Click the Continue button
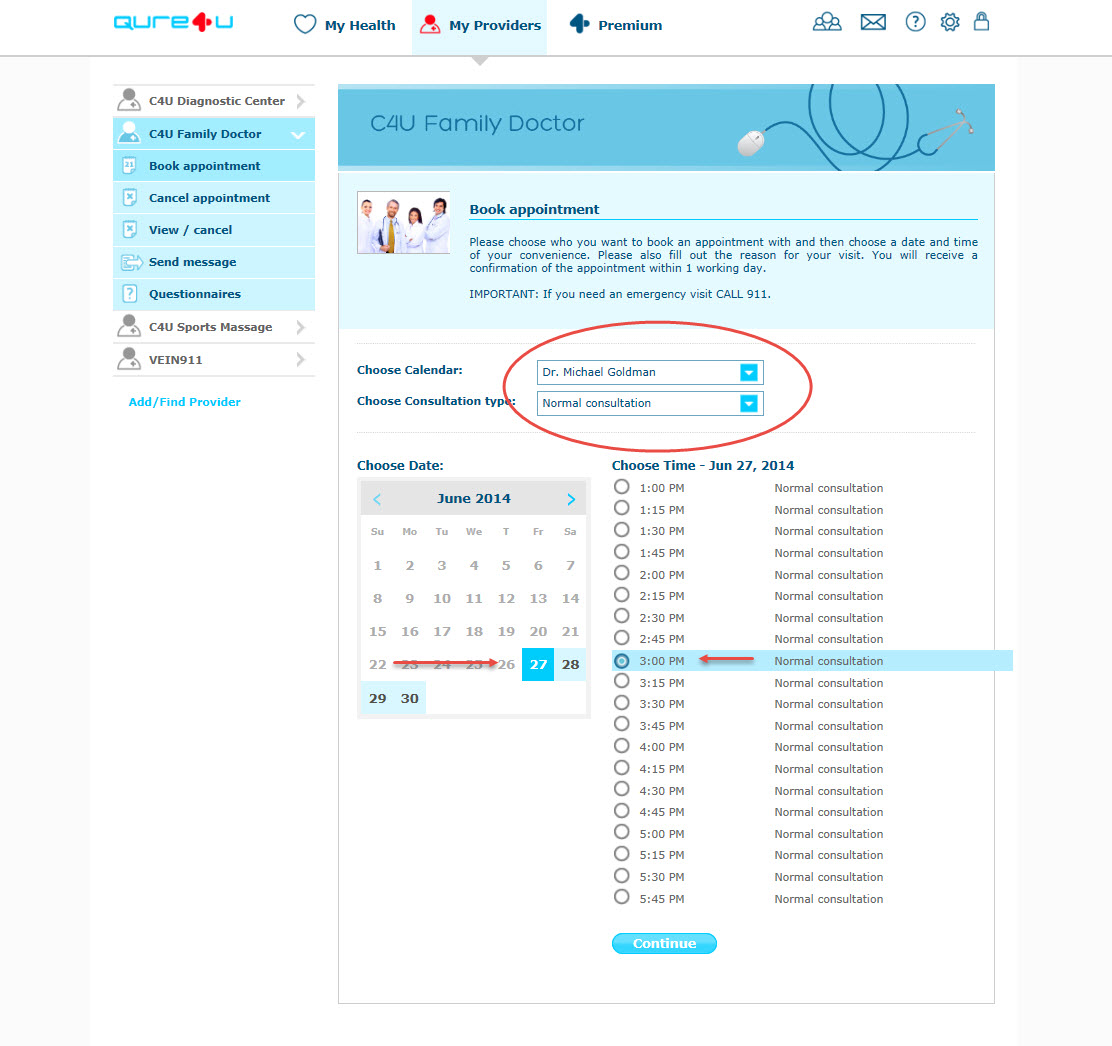1112x1046 pixels. point(665,944)
